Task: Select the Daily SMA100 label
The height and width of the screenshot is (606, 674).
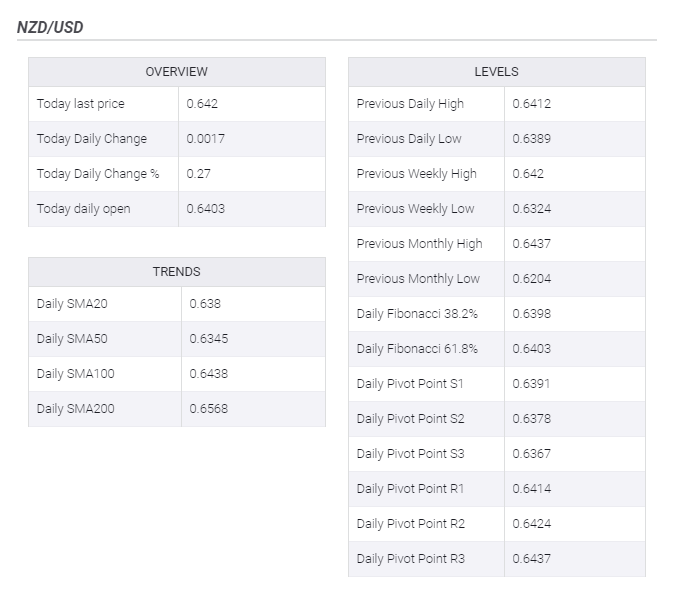Action: pos(76,373)
